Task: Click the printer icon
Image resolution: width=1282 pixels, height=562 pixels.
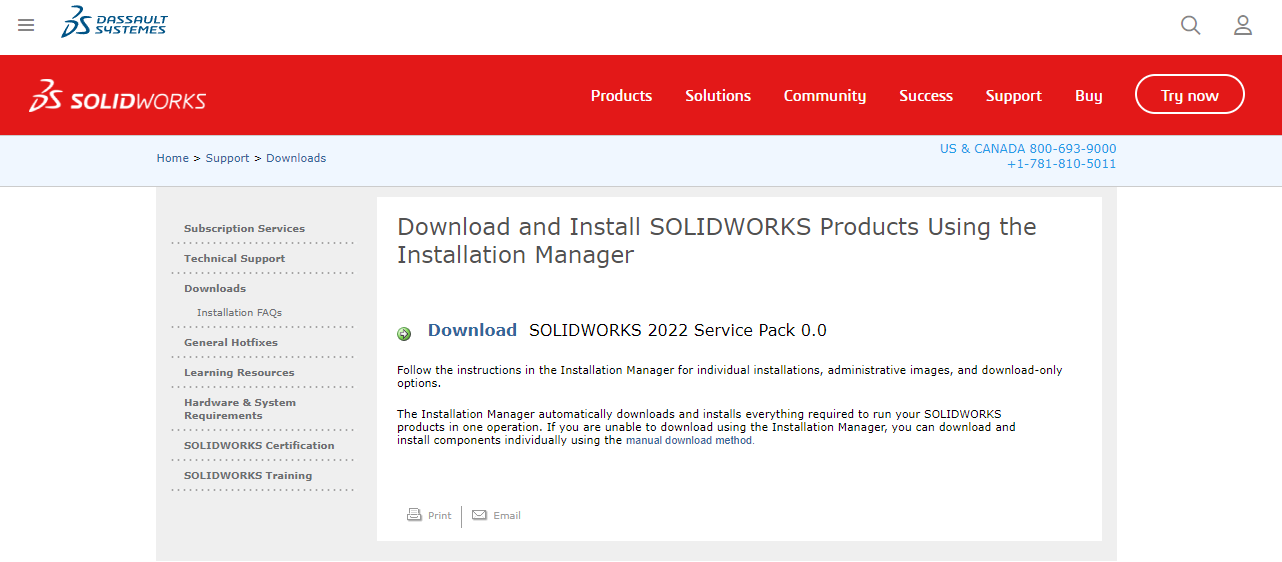Action: (x=414, y=515)
